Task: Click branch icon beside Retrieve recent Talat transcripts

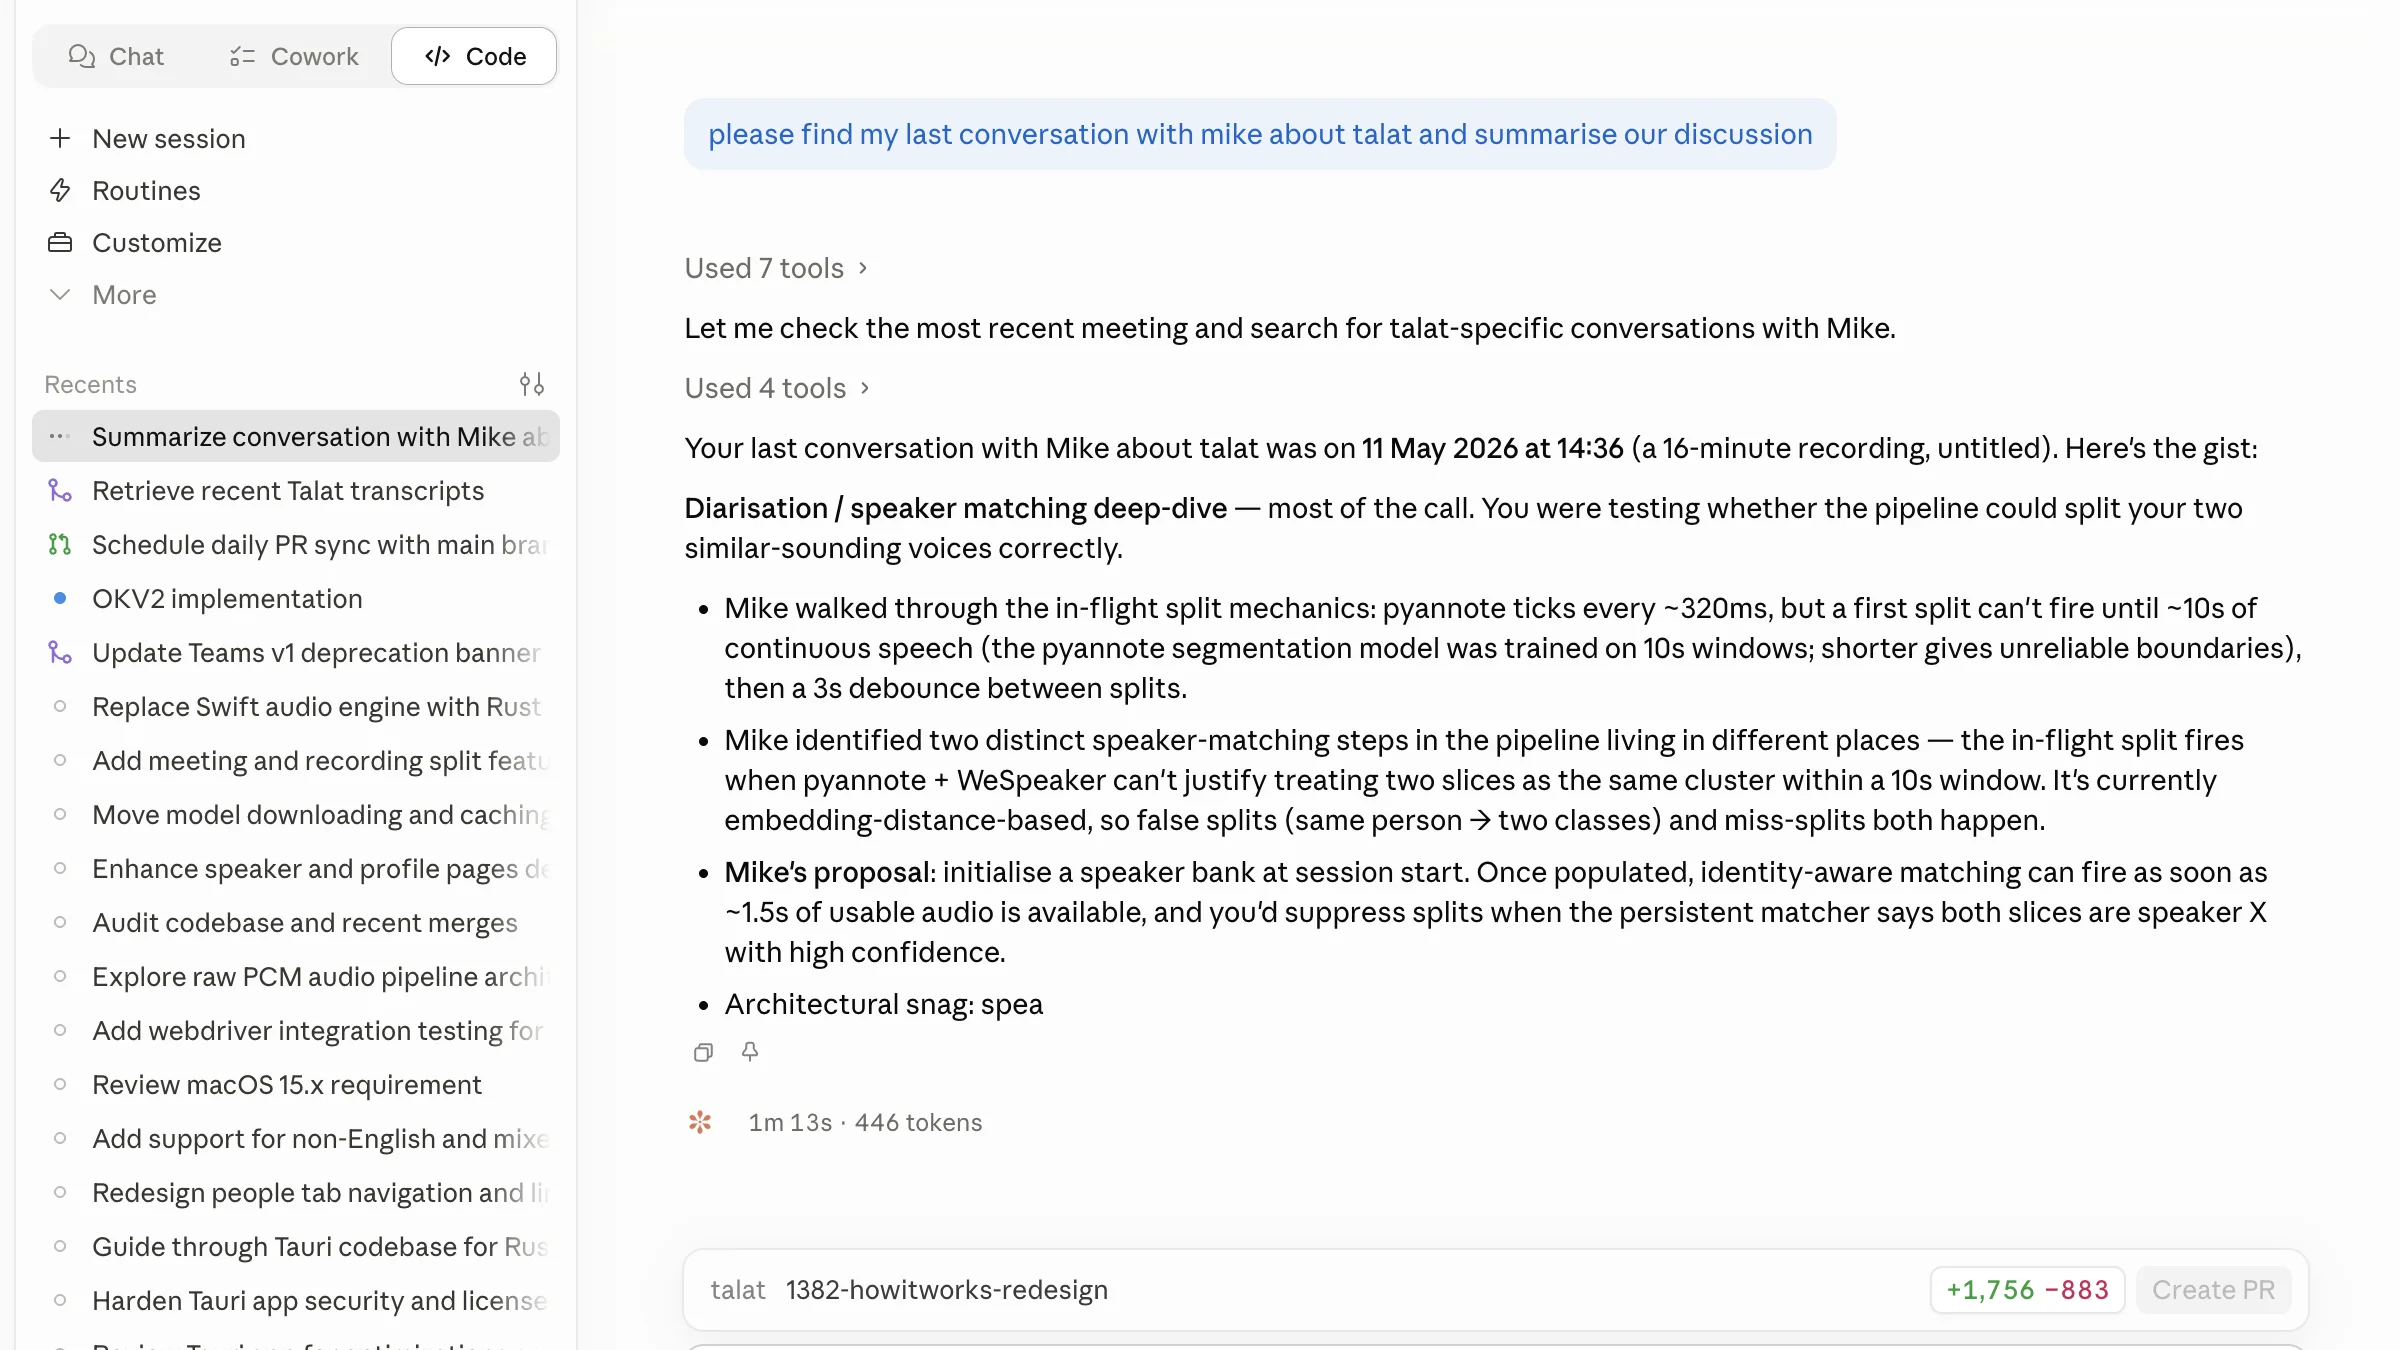Action: pos(60,490)
